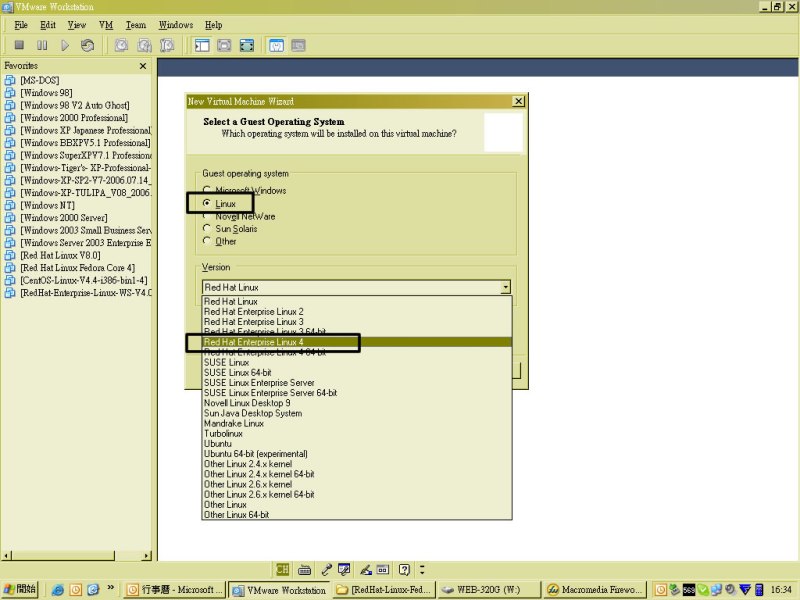Close the Favorites sidebar panel
This screenshot has height=600, width=800.
point(143,66)
